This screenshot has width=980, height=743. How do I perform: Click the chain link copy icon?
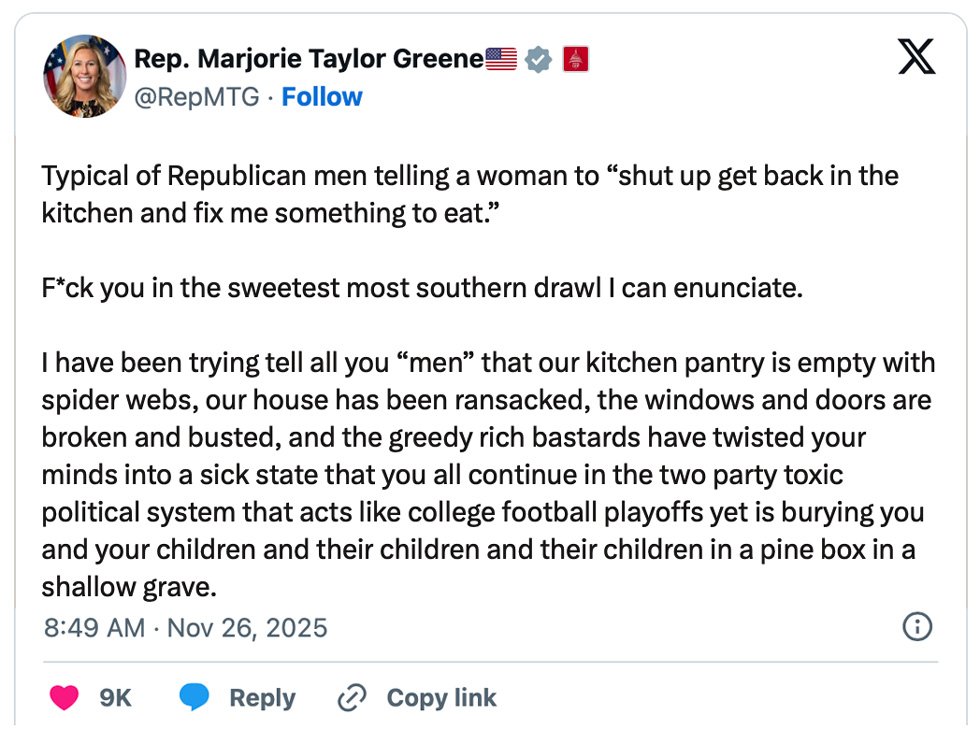352,697
